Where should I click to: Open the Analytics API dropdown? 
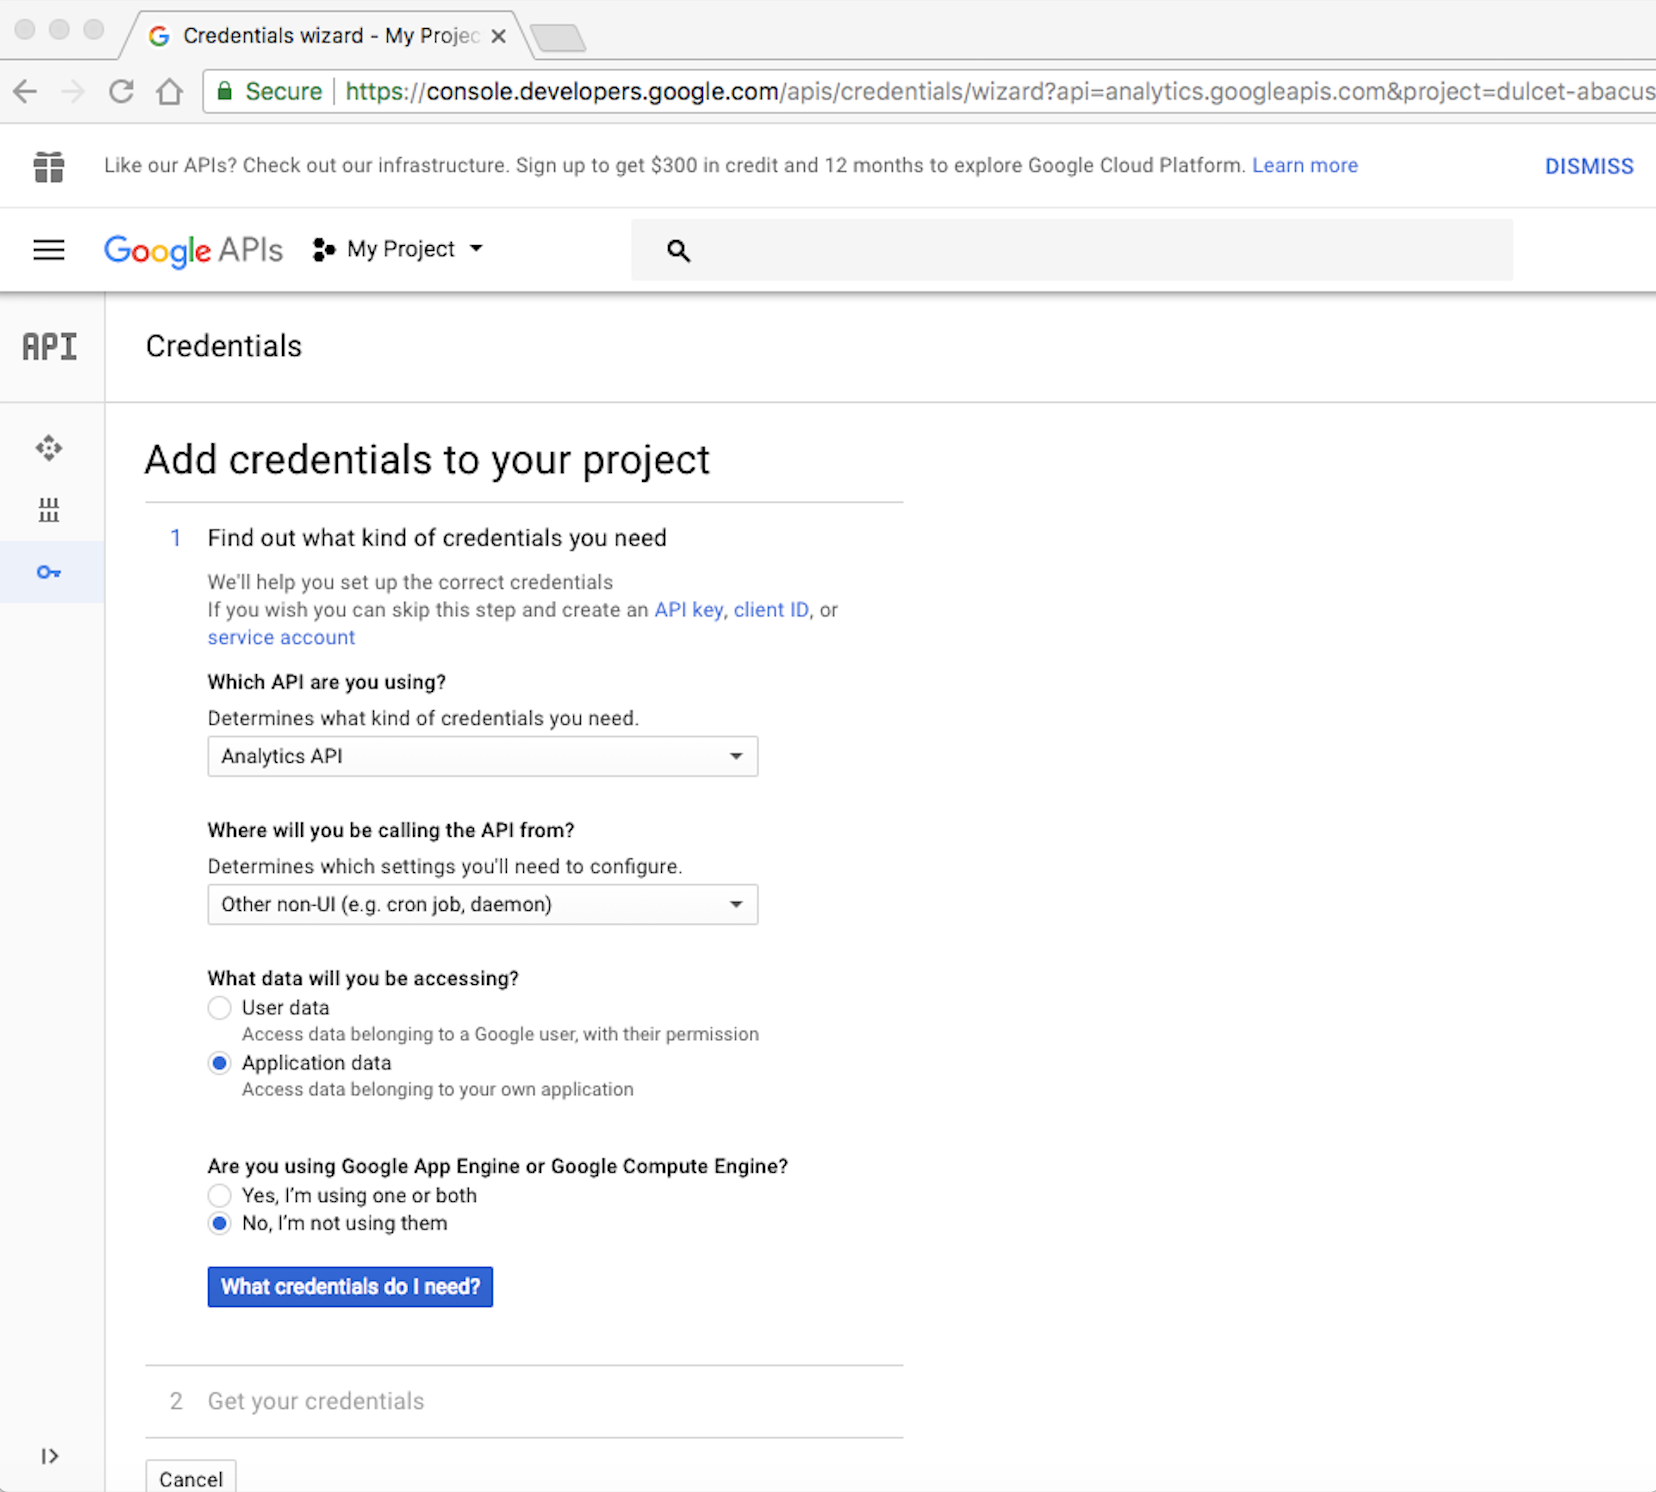pos(482,756)
